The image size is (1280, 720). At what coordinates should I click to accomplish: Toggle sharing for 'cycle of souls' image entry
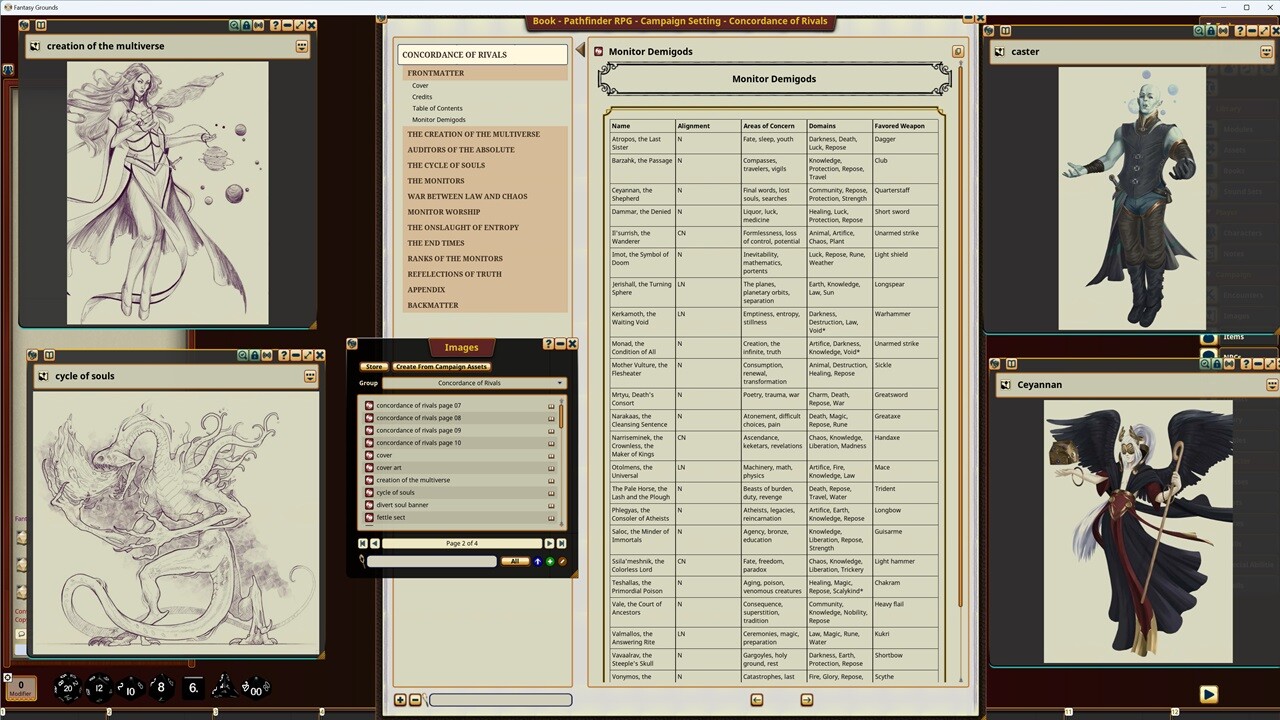(551, 492)
